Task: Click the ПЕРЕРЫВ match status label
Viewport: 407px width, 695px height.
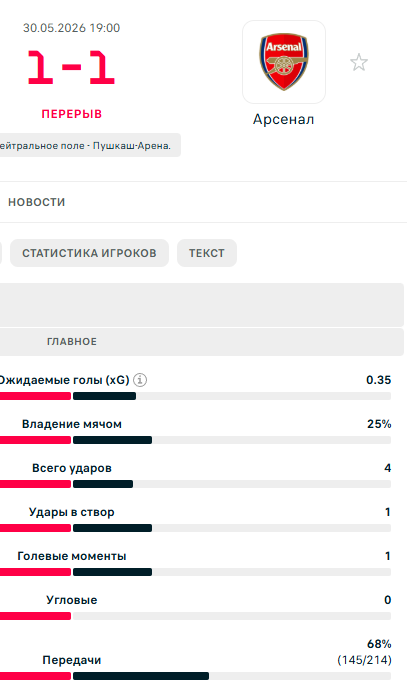Action: pos(71,114)
